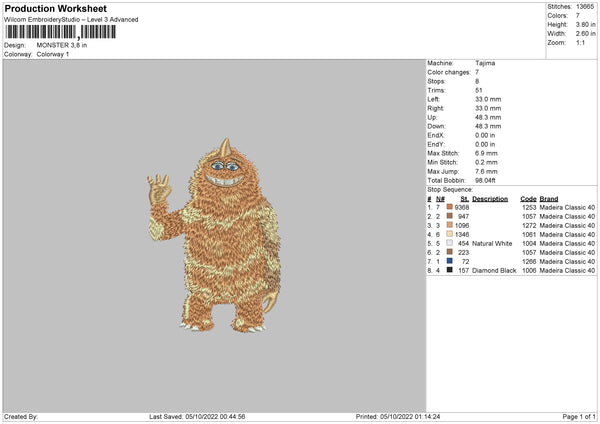Click the 'Colorway 1' value
Screen dimensions: 600x424
53,54
